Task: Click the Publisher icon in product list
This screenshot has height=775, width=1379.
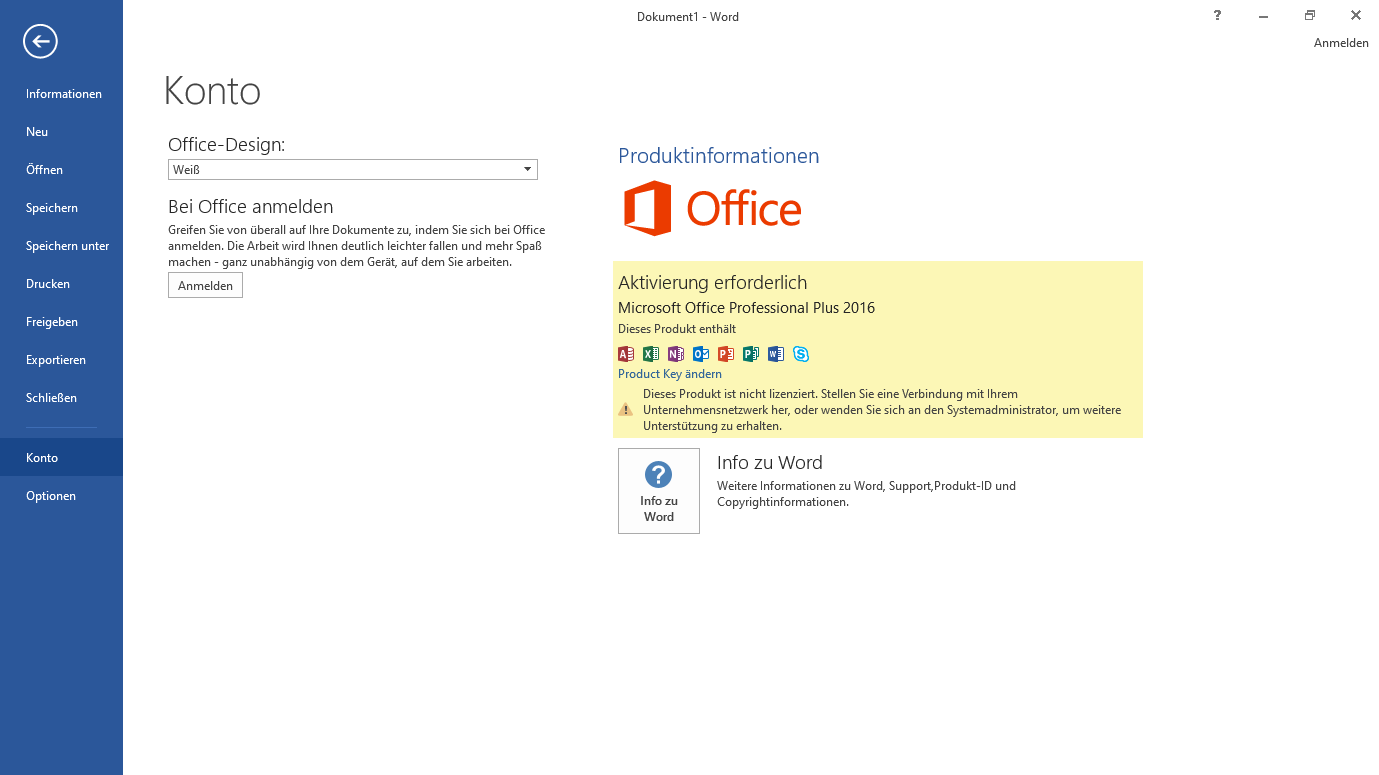Action: point(751,354)
